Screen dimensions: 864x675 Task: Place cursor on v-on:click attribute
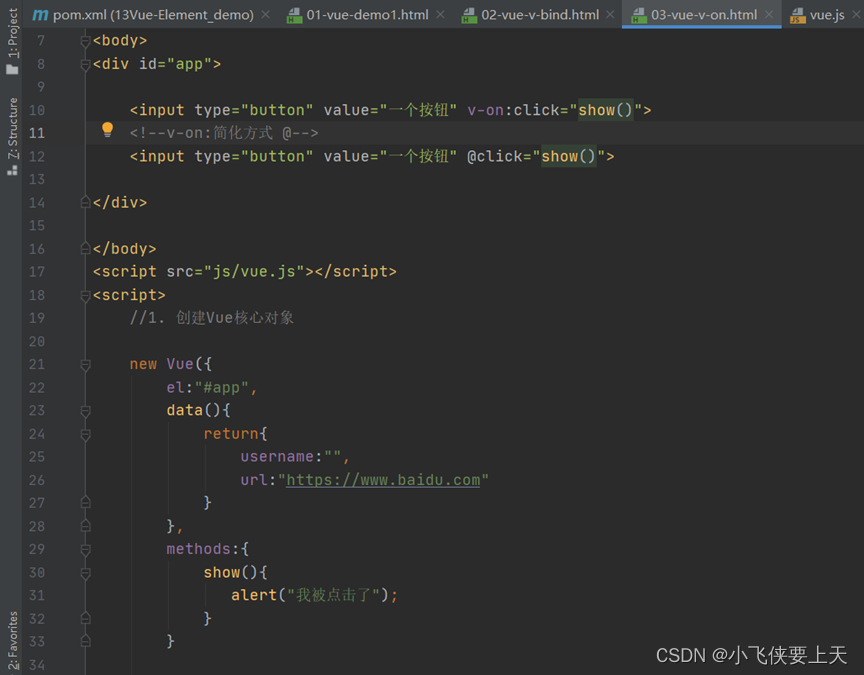[514, 110]
